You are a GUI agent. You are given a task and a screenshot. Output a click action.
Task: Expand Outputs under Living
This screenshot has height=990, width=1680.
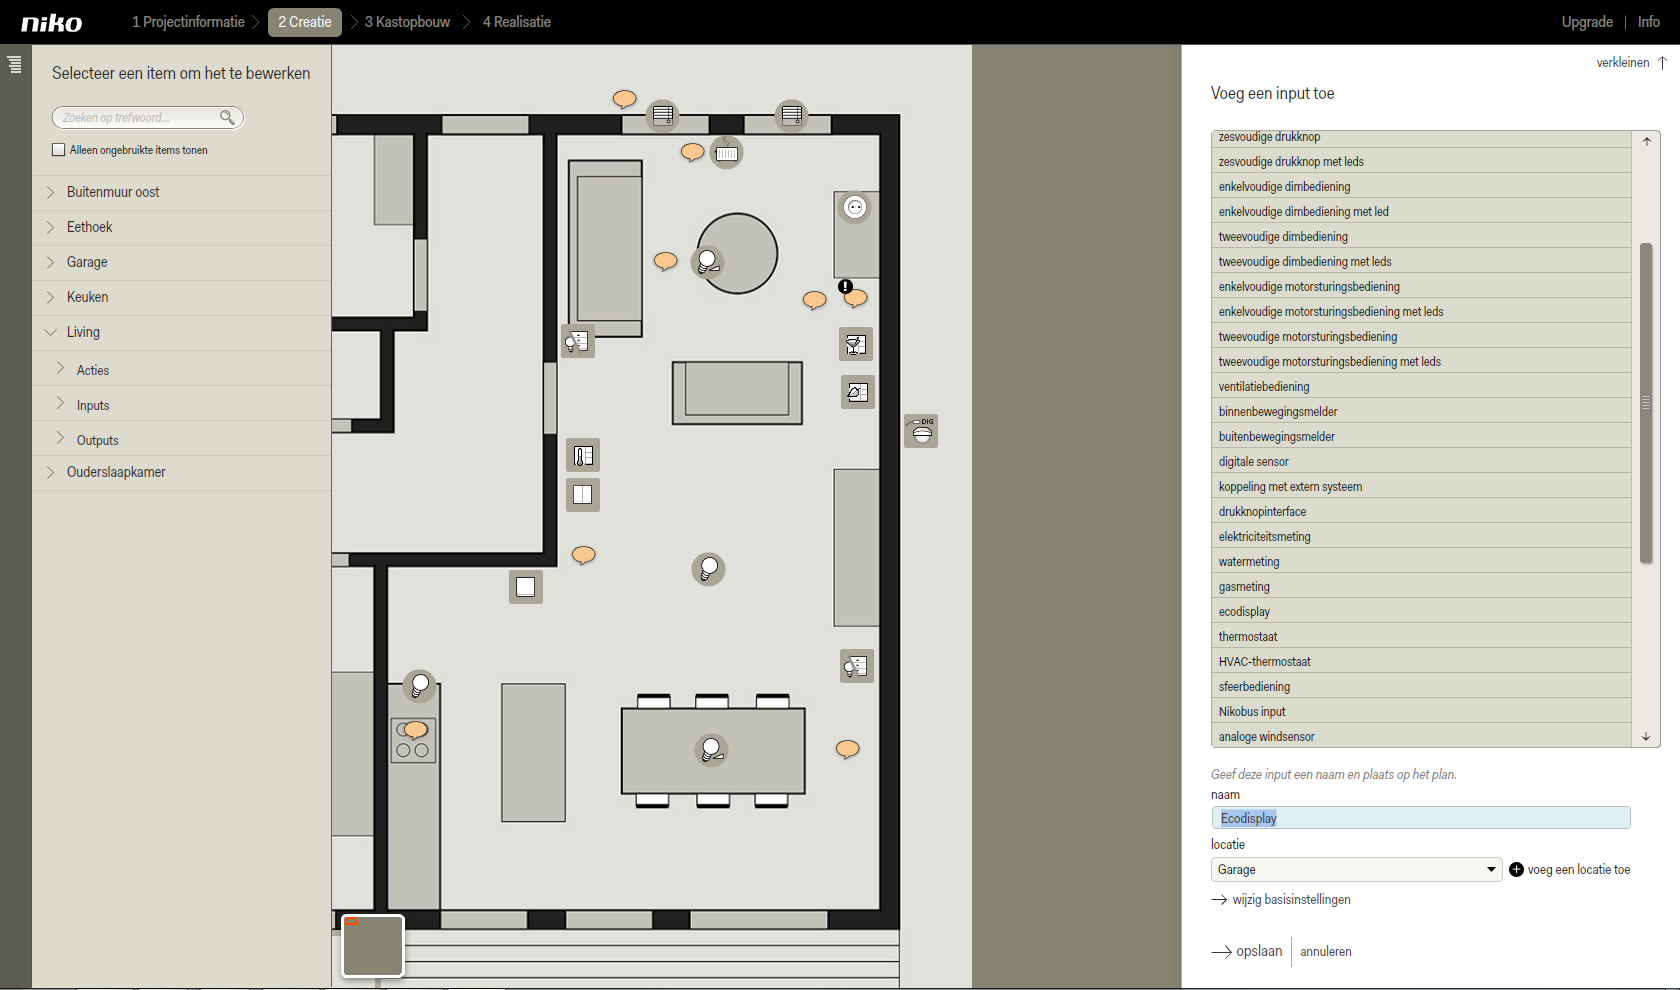(60, 439)
